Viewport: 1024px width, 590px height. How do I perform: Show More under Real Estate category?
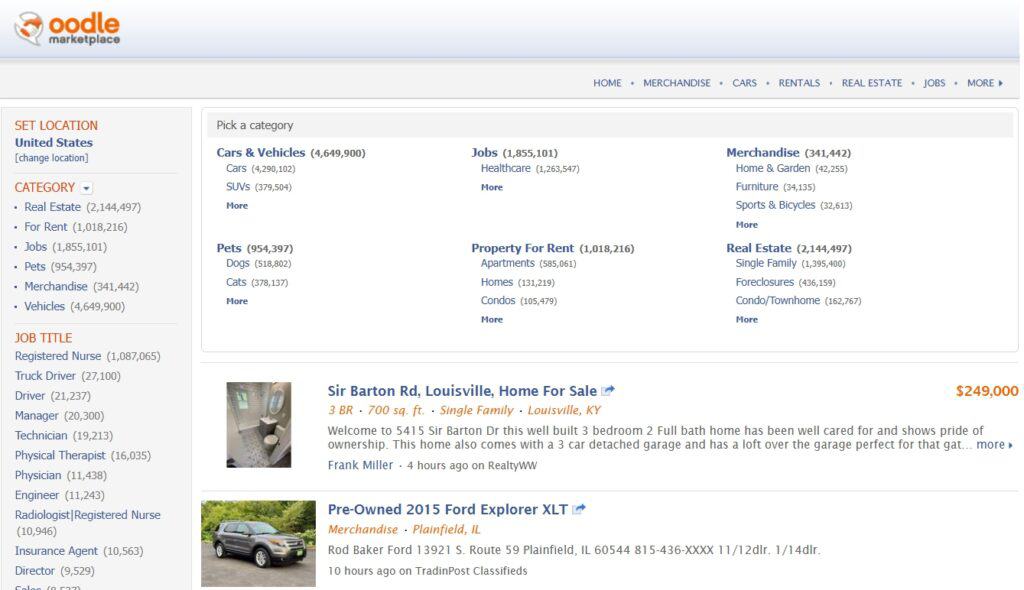(746, 320)
